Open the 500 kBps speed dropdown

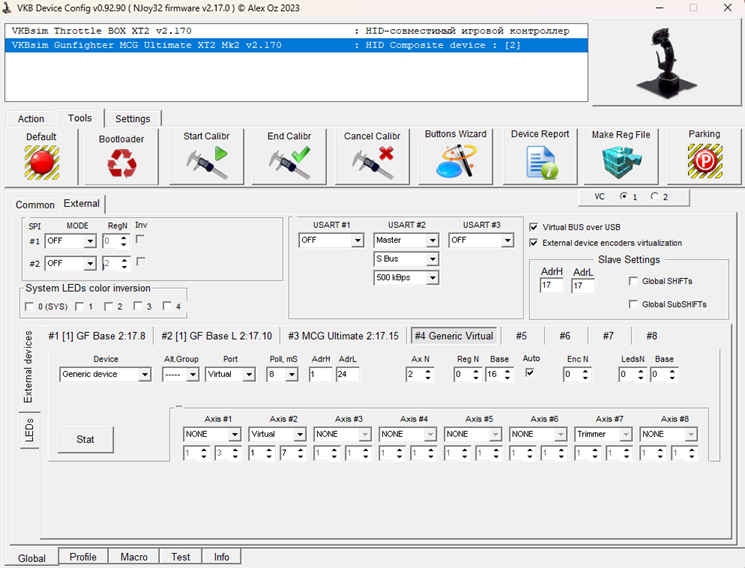(x=432, y=278)
